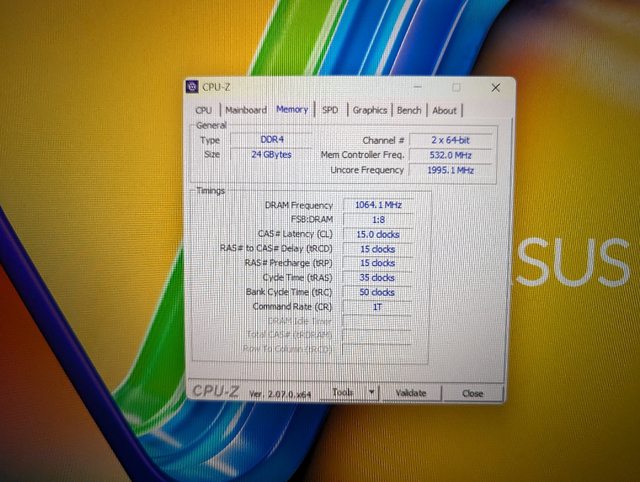Switch to the CPU tab

(x=203, y=110)
